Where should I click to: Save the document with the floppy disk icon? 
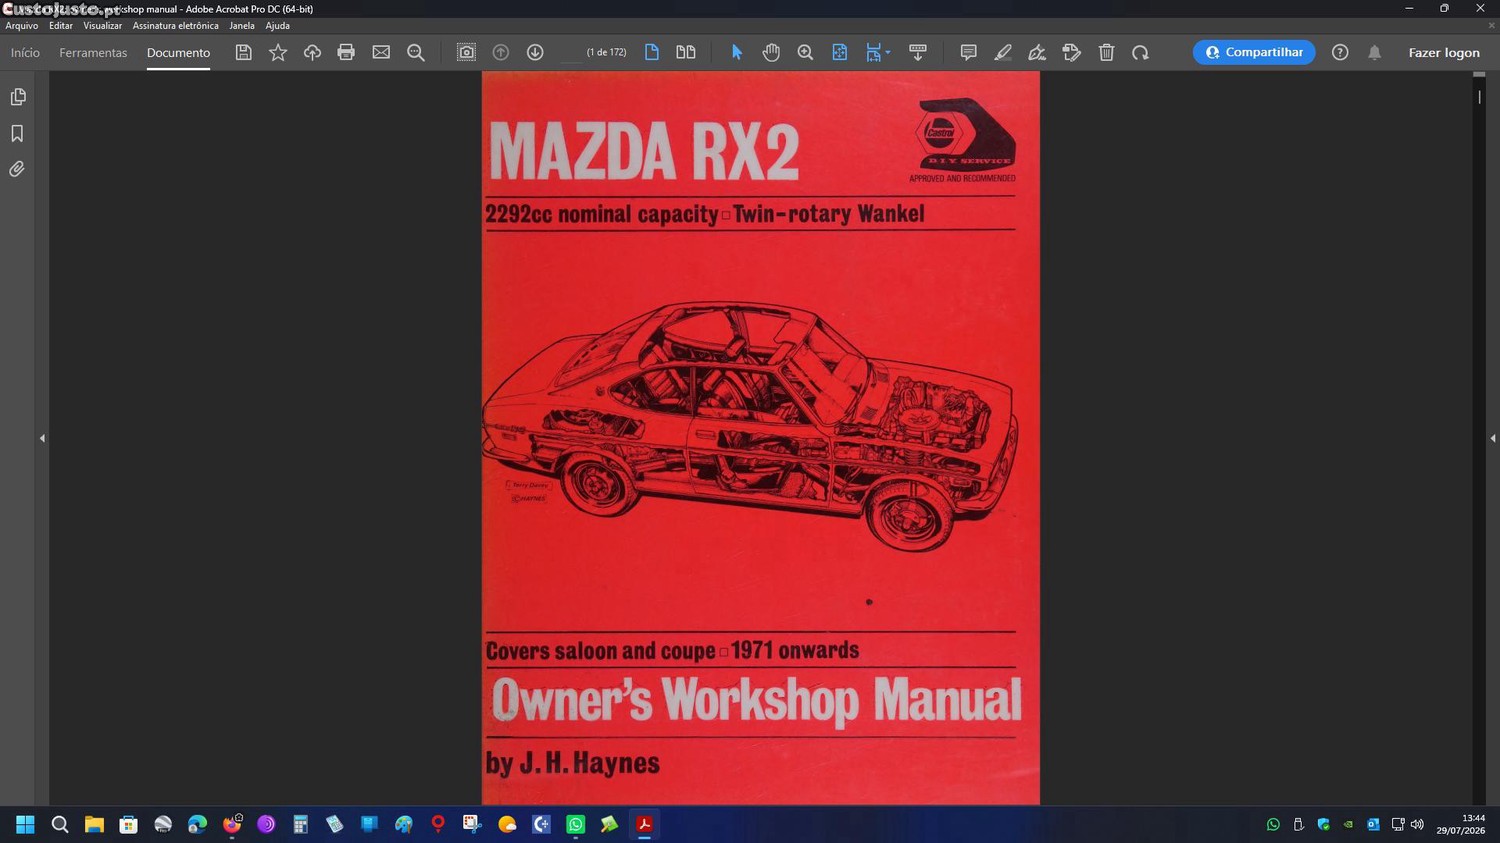point(243,52)
